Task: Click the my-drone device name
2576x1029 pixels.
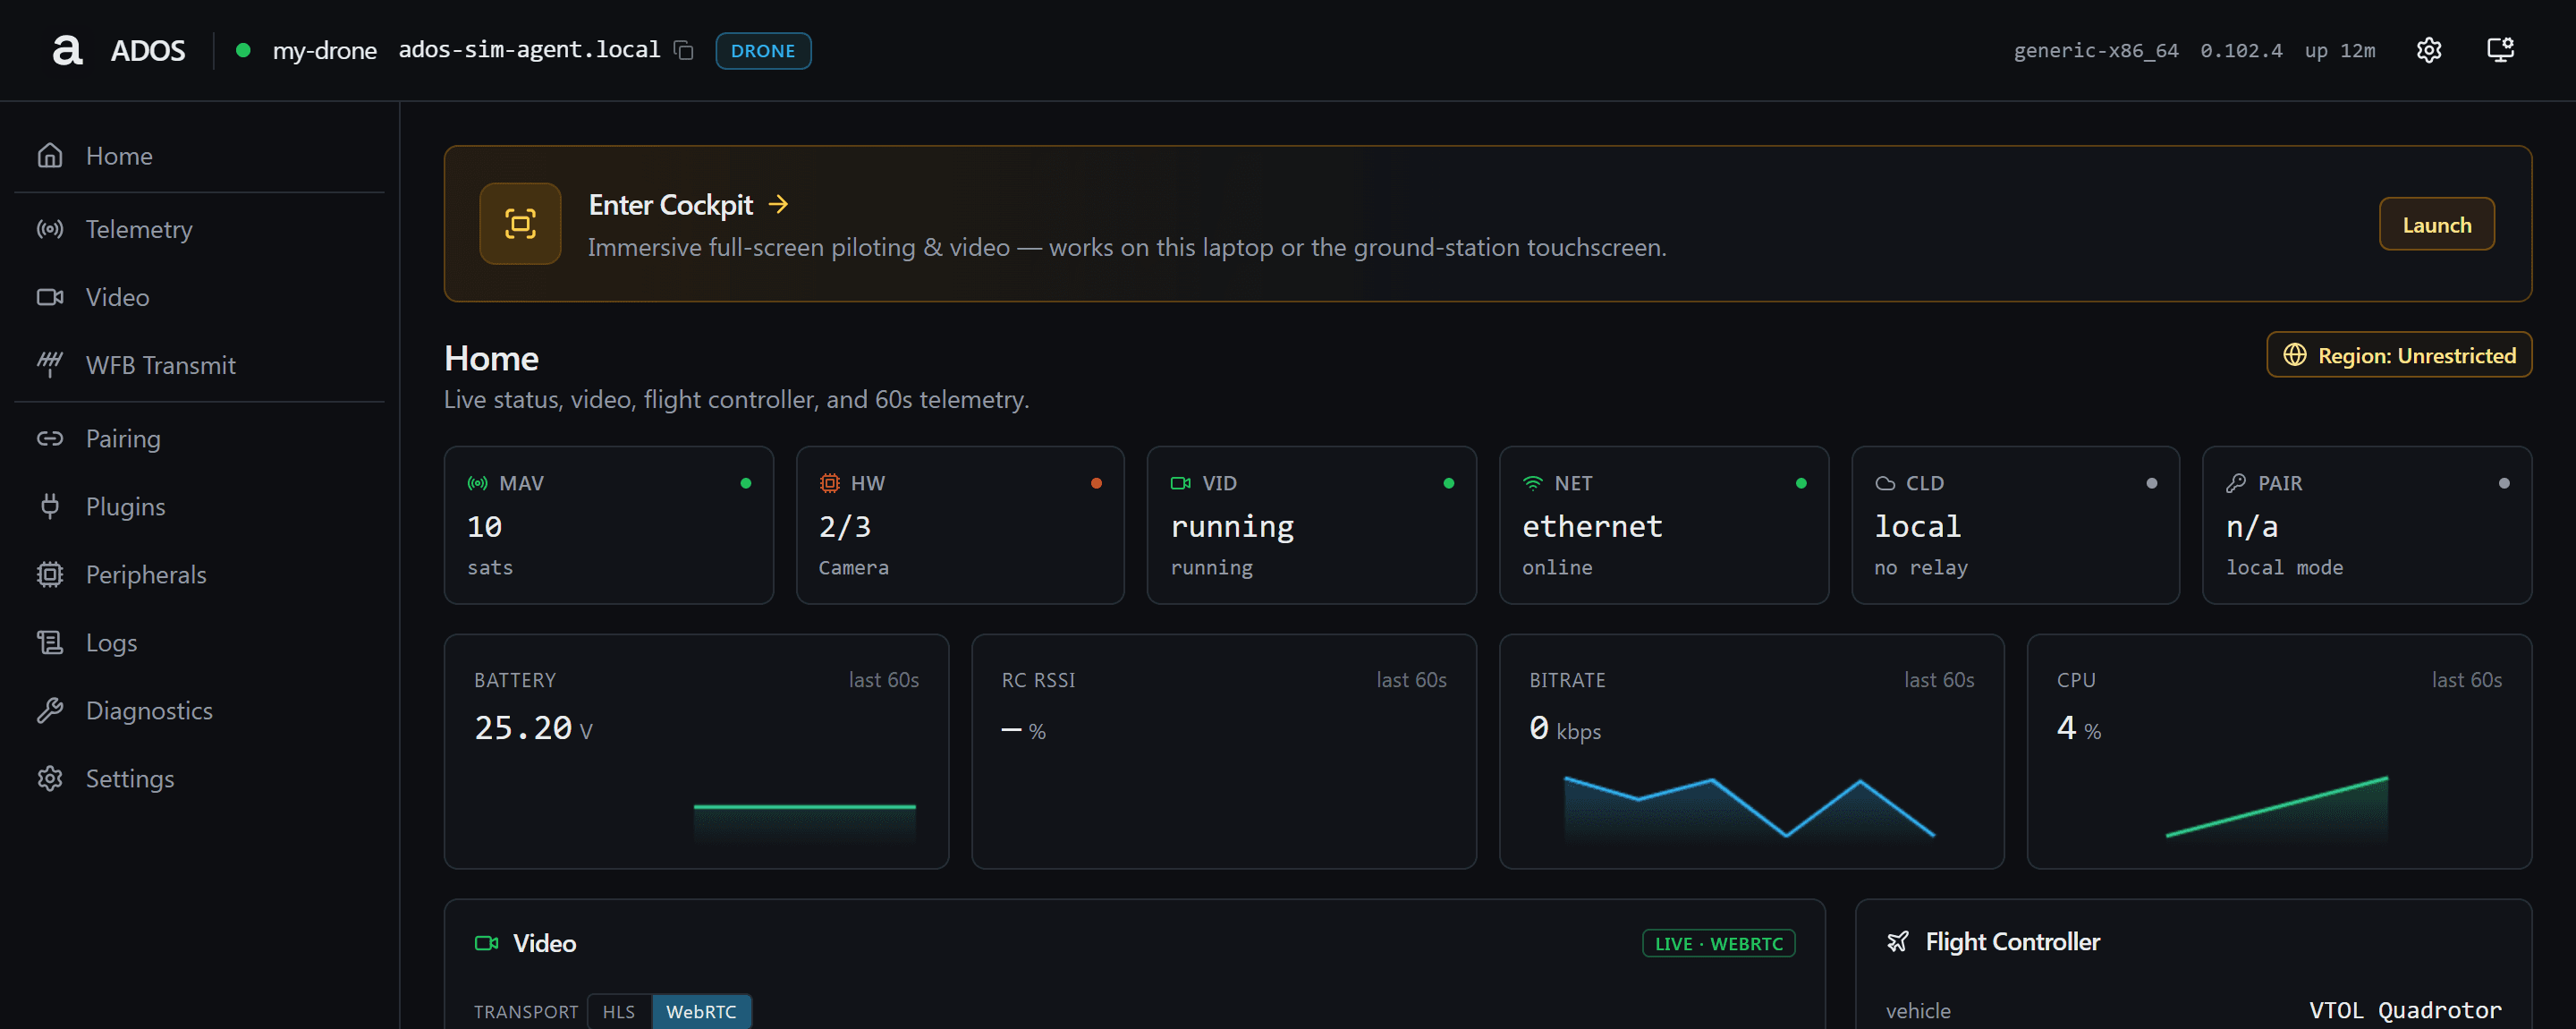Action: (x=325, y=51)
